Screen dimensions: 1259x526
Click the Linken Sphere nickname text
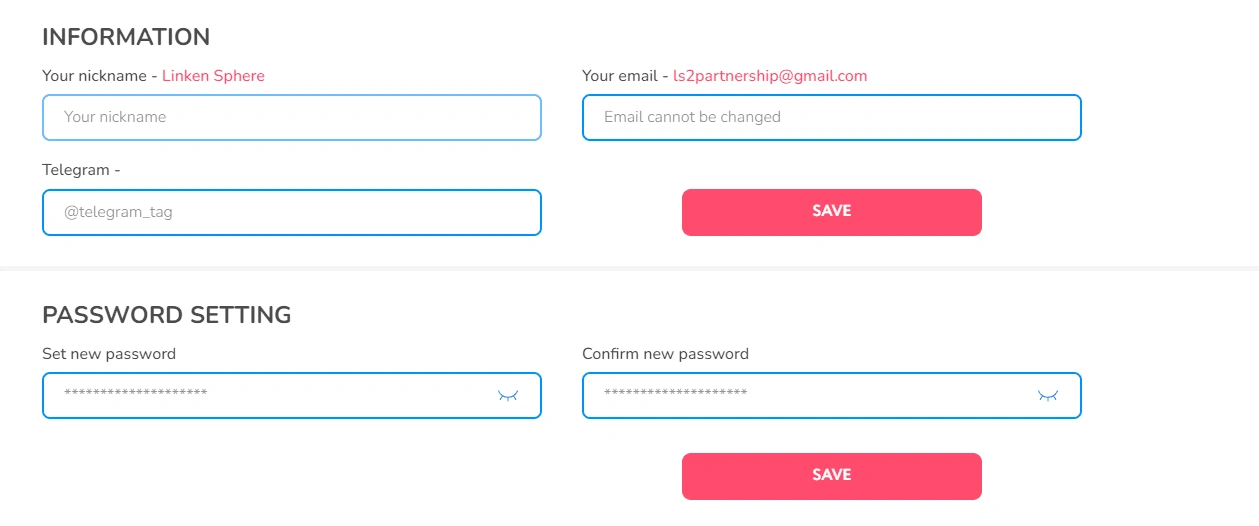213,76
